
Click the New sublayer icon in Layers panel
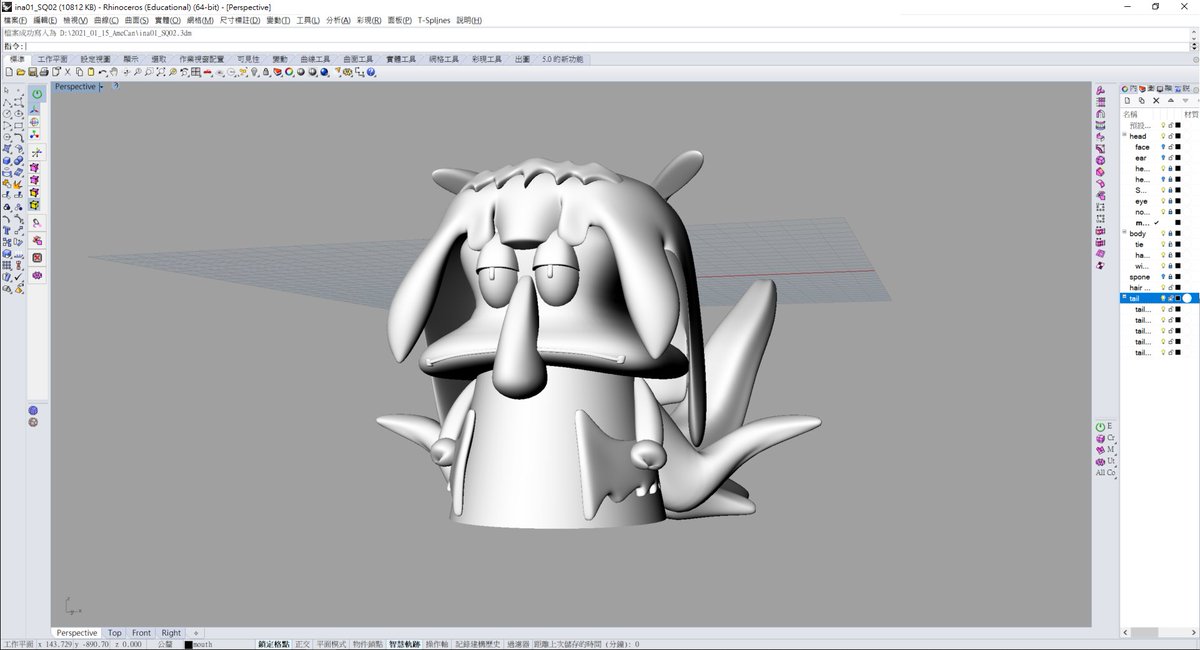point(1142,100)
